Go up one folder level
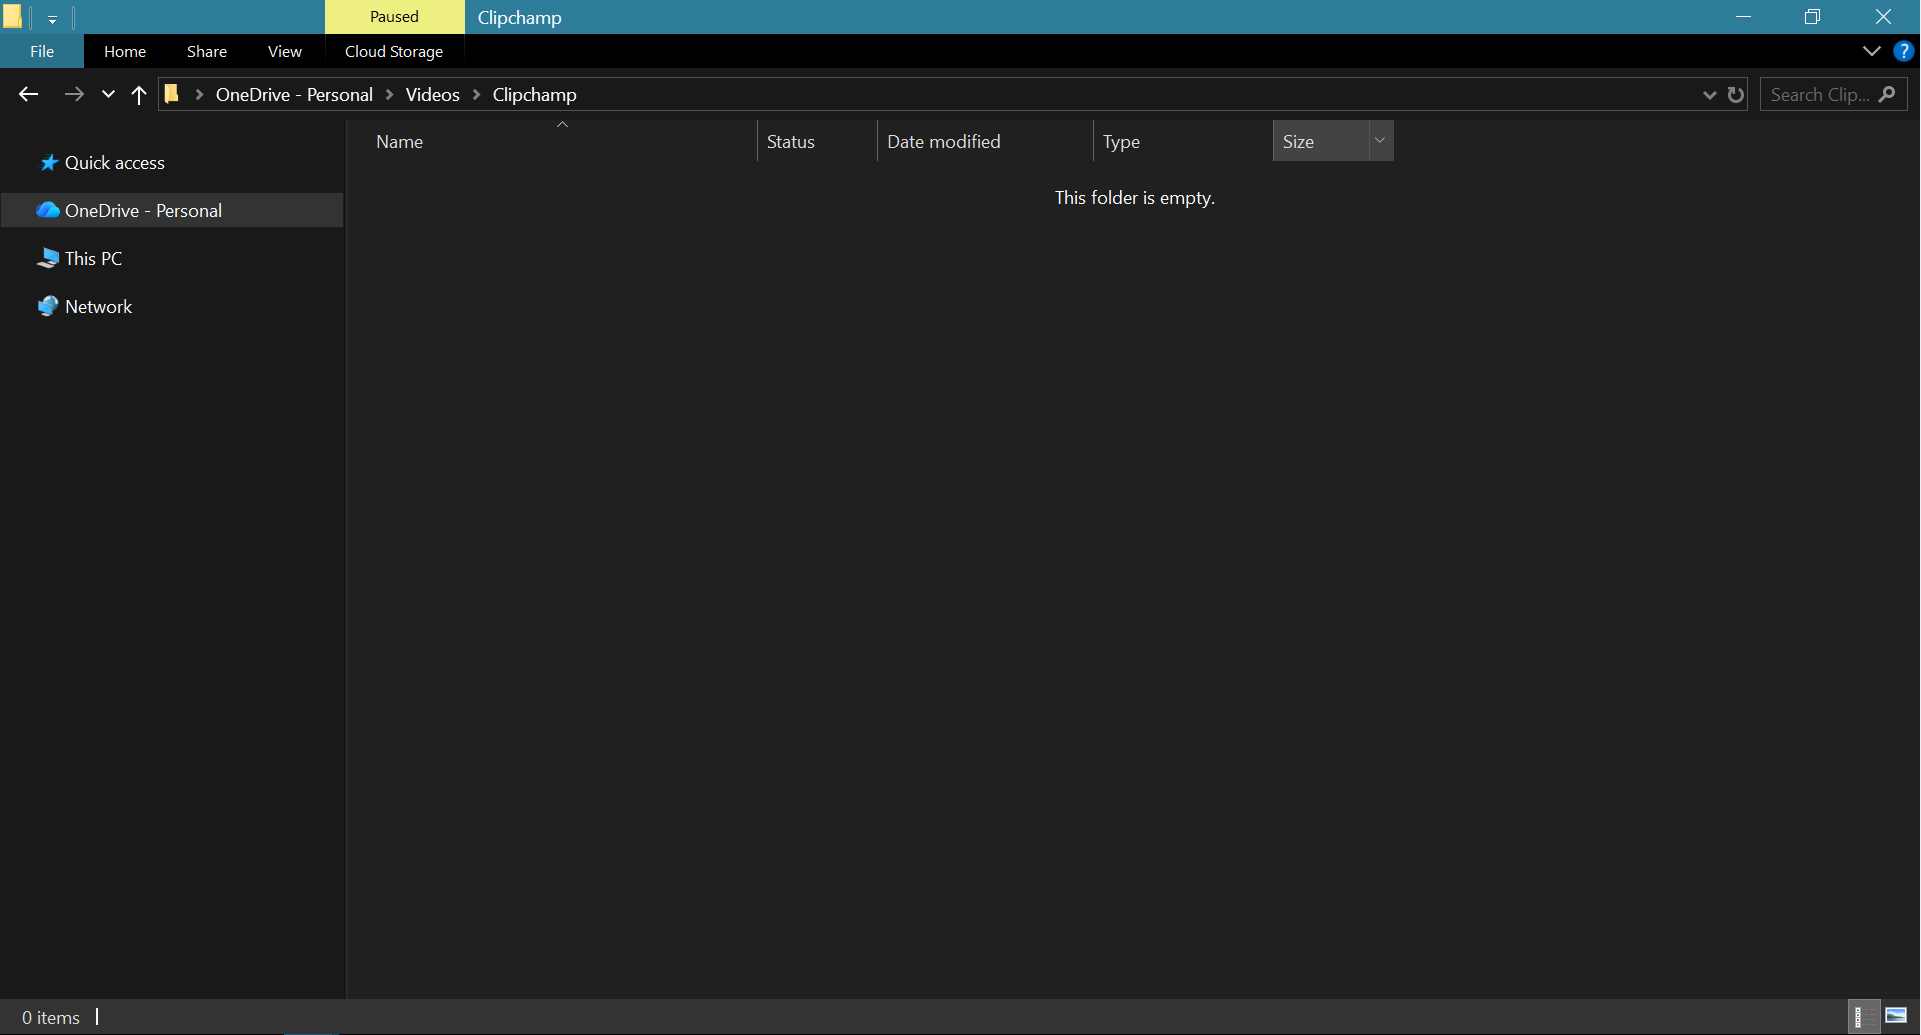 click(x=139, y=94)
